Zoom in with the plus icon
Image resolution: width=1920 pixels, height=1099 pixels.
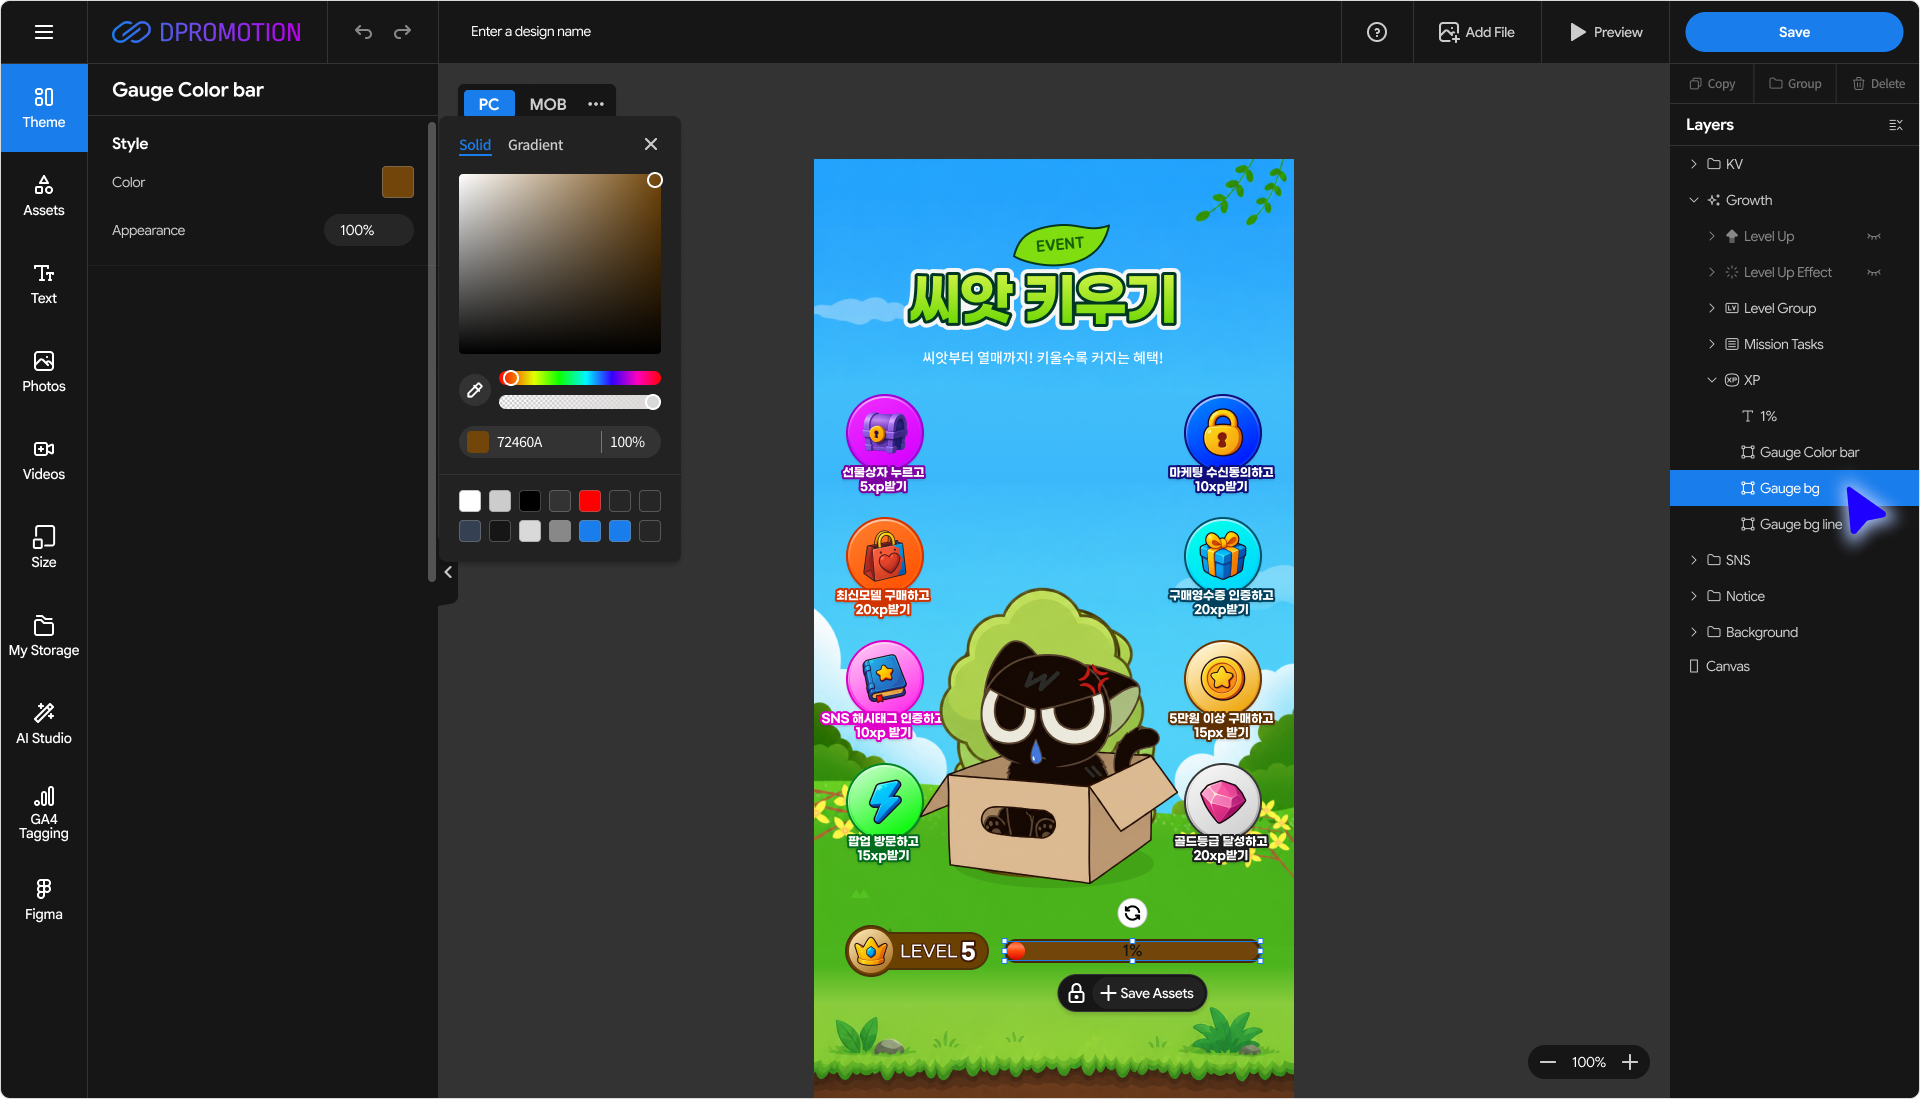pyautogui.click(x=1630, y=1062)
